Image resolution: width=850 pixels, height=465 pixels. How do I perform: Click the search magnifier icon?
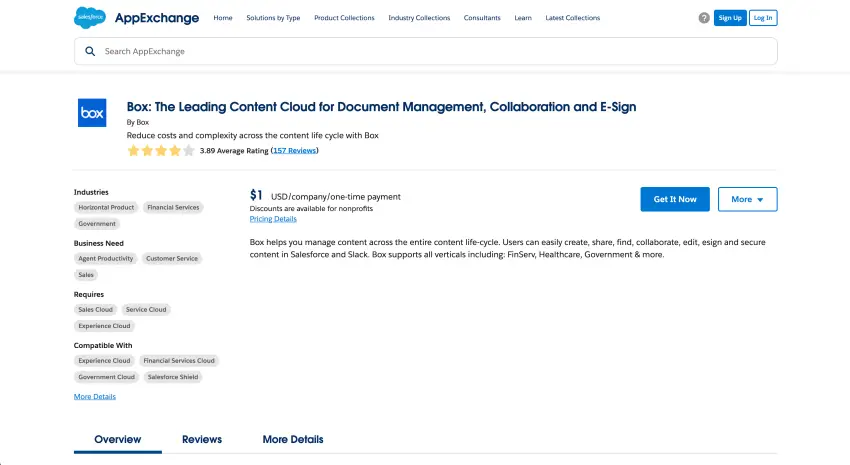90,51
